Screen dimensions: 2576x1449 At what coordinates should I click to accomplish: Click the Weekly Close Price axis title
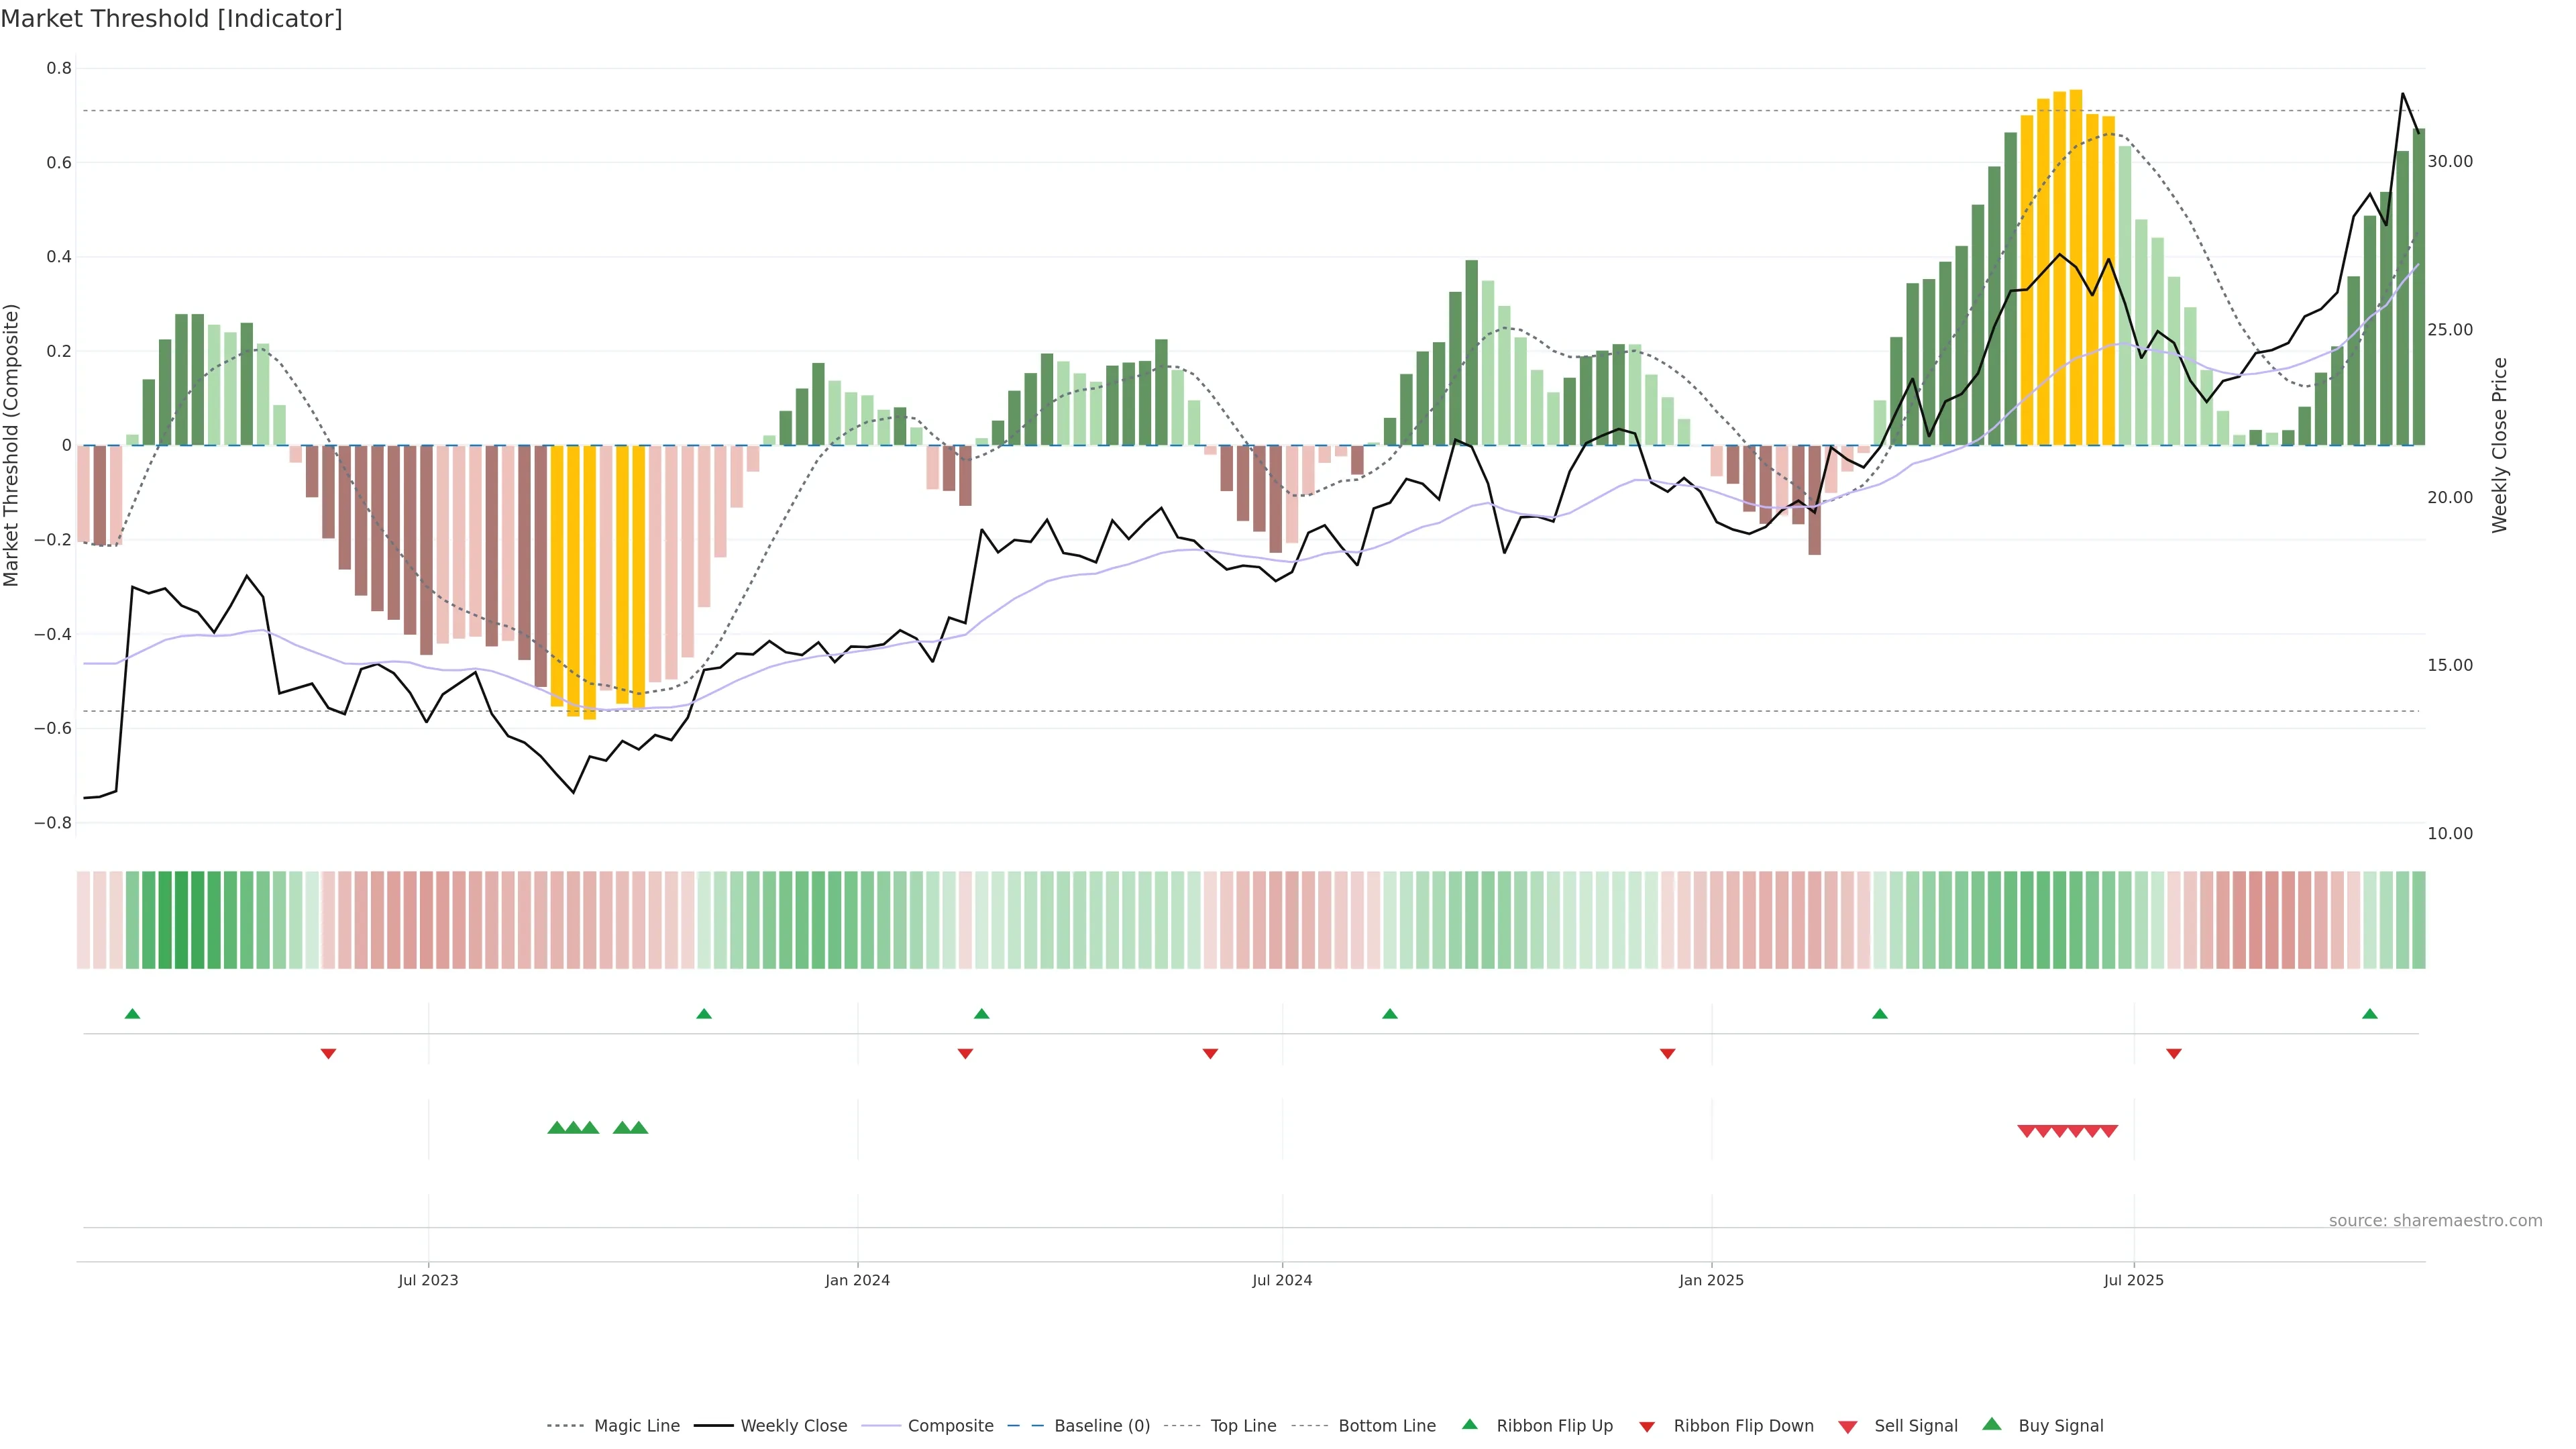tap(2500, 445)
